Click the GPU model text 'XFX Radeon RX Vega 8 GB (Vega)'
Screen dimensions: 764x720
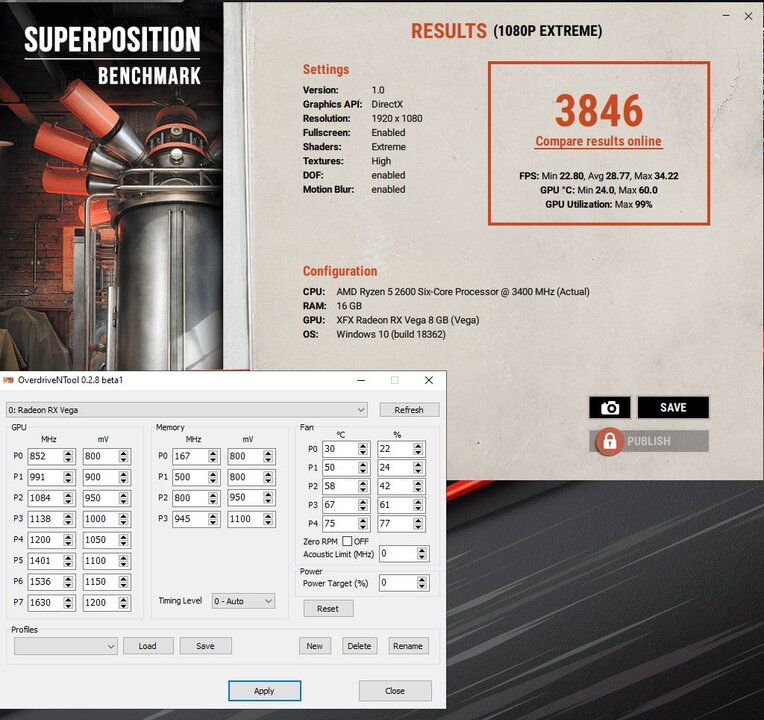408,320
